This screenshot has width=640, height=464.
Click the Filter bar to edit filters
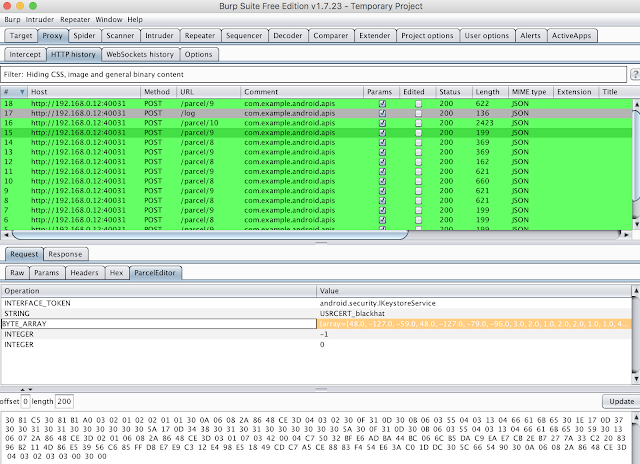click(313, 74)
